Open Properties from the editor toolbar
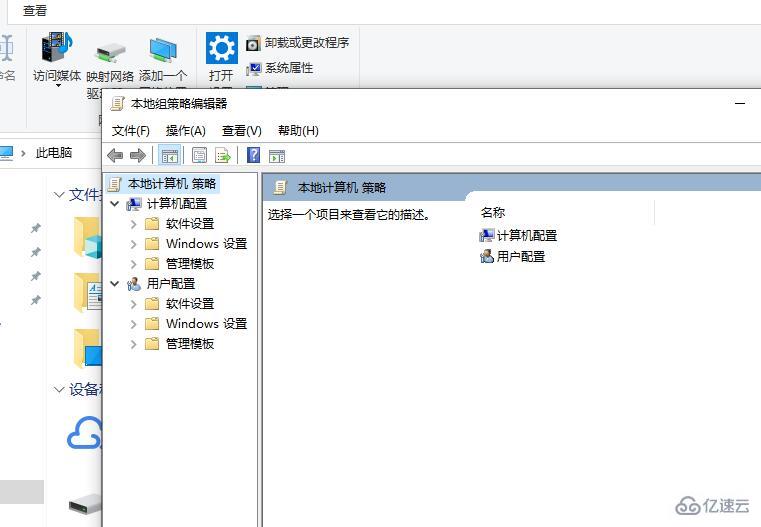 pos(199,156)
